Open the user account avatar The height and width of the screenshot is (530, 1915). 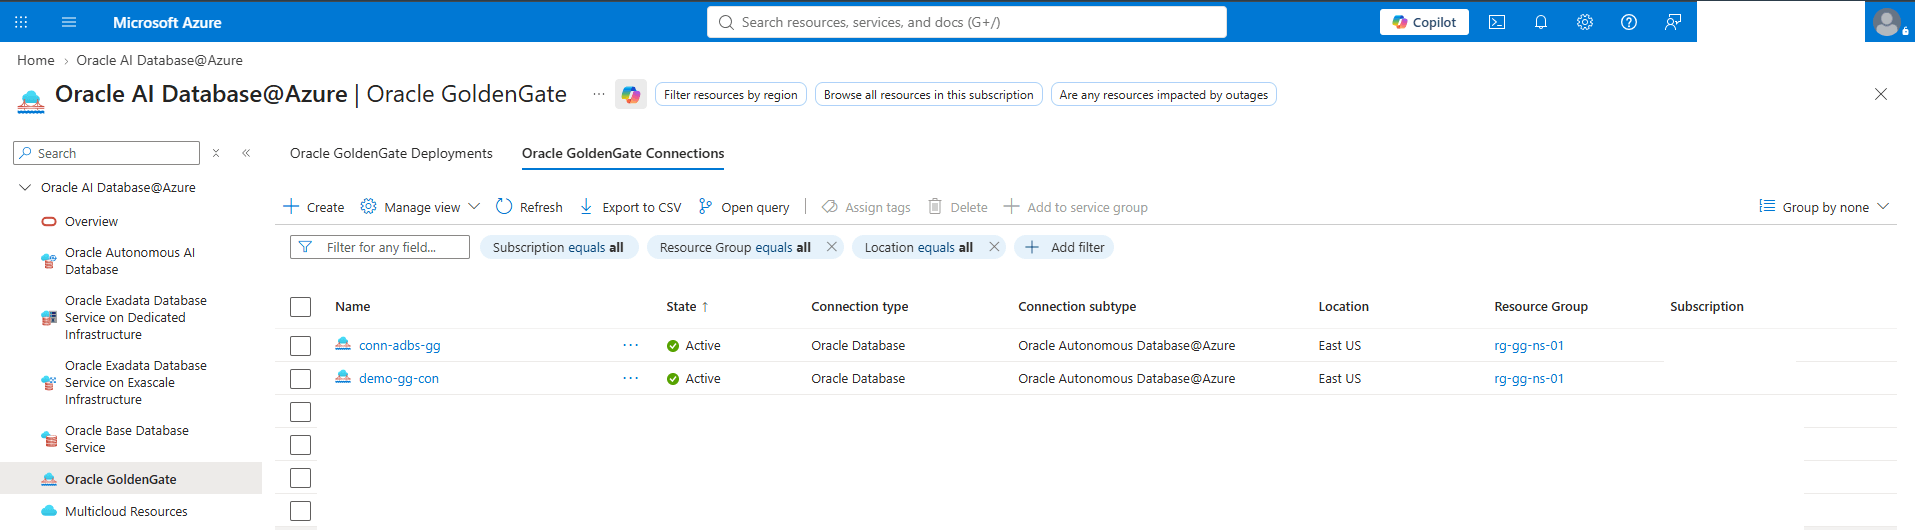tap(1888, 22)
